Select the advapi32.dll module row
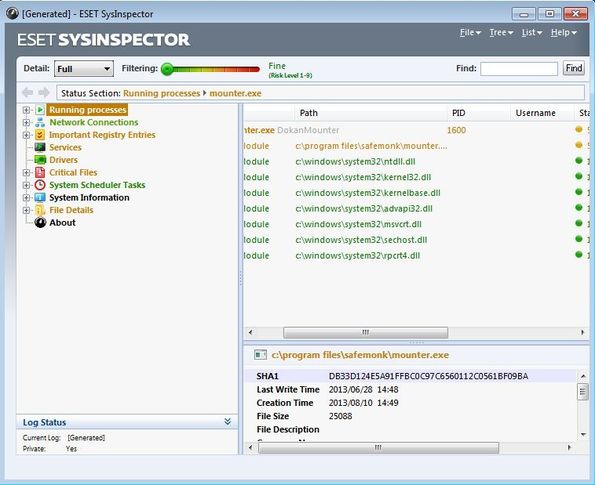595x485 pixels. (x=416, y=208)
